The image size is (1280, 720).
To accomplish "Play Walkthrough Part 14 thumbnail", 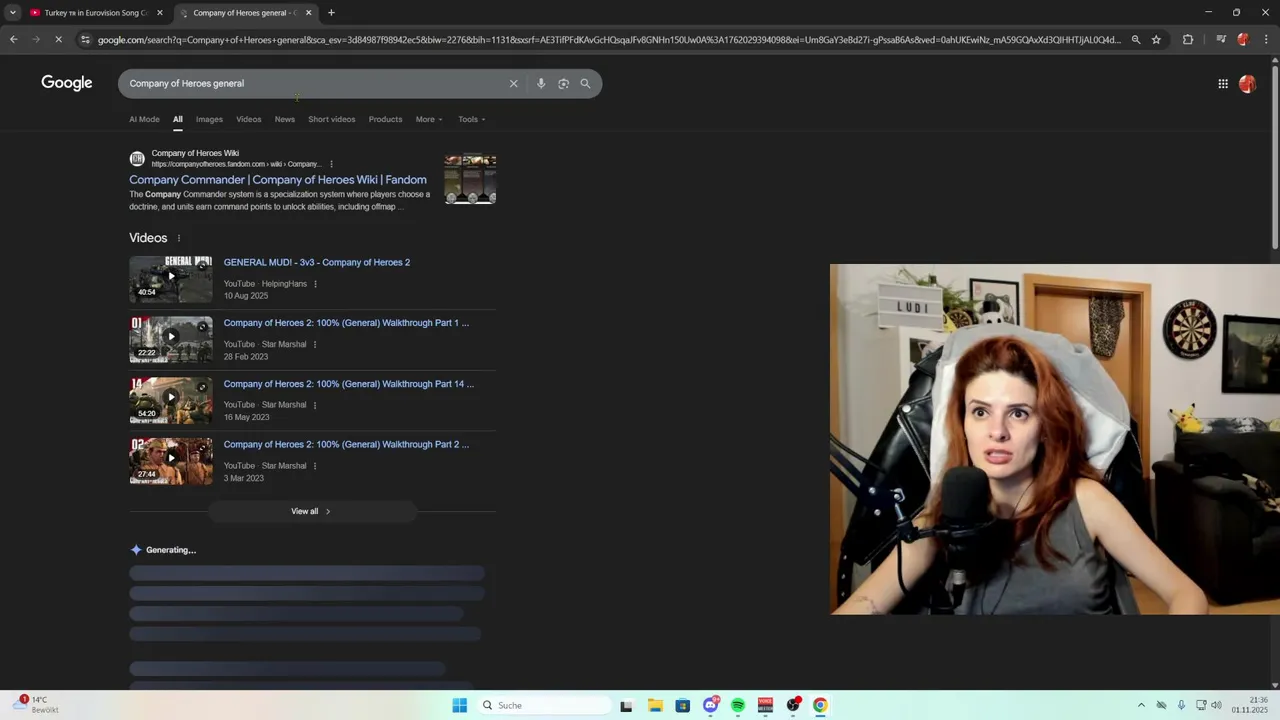I will 171,401.
